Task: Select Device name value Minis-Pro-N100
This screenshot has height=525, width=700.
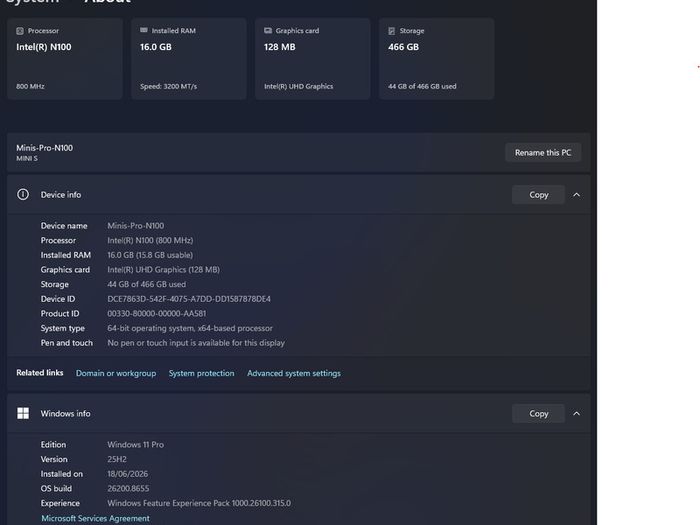Action: coord(136,226)
